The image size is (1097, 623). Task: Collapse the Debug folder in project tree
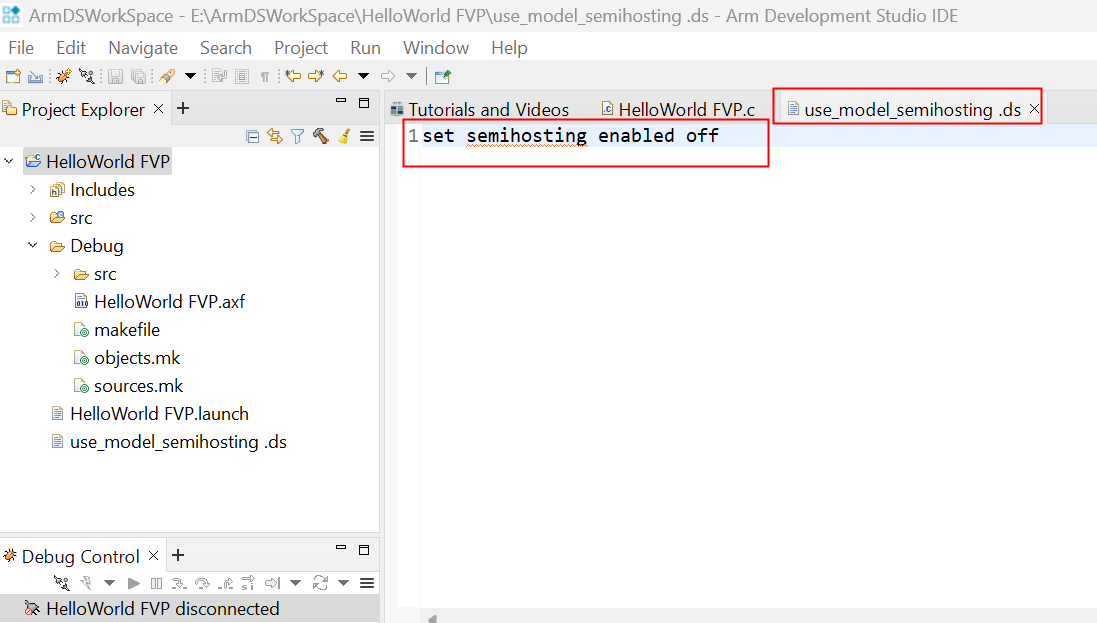click(x=33, y=246)
